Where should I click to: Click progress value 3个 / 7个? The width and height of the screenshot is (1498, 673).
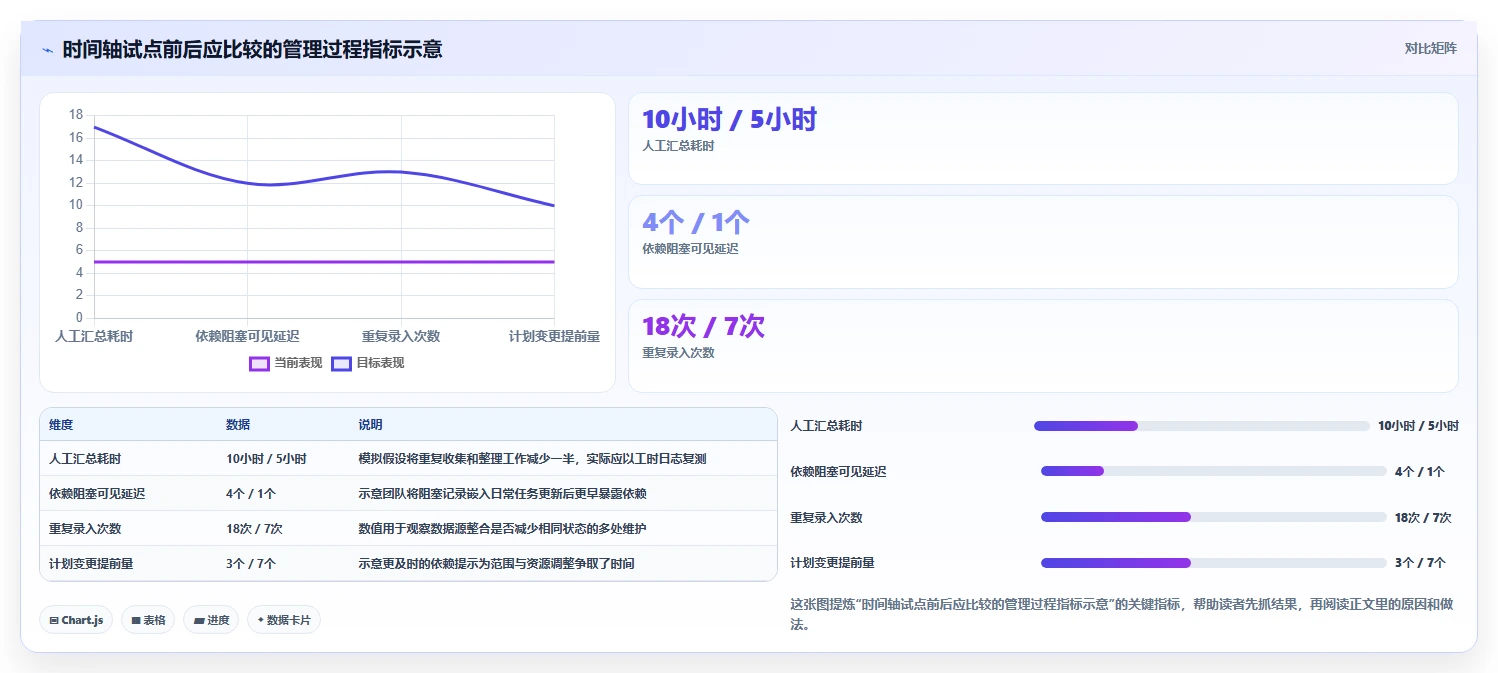pyautogui.click(x=1420, y=563)
